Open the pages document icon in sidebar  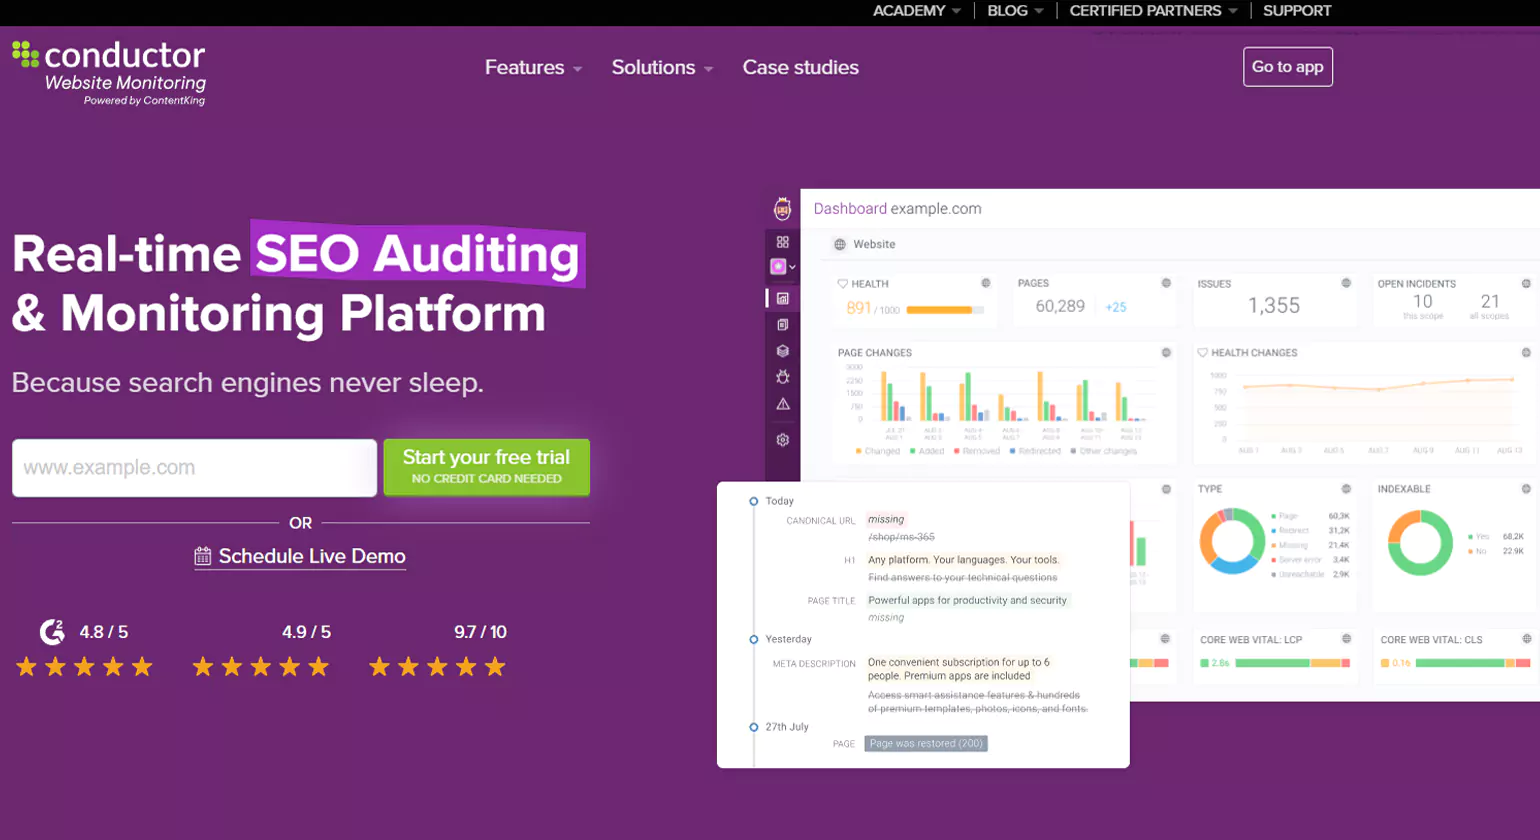(x=782, y=325)
